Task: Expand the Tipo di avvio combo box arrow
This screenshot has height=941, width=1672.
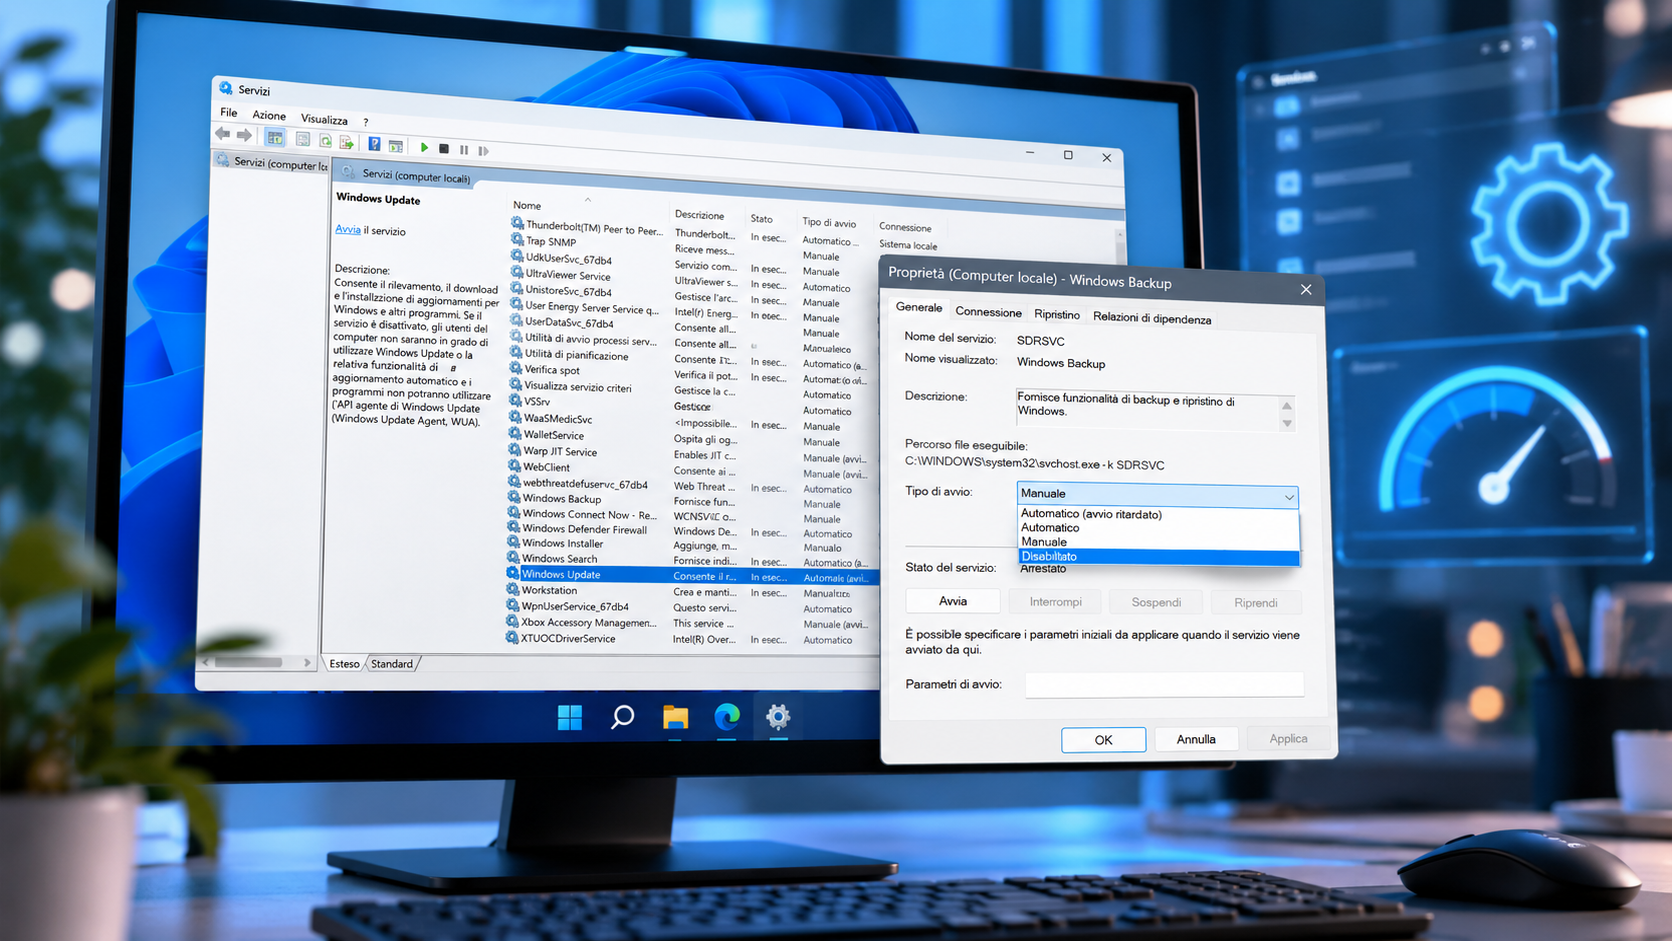Action: point(1289,496)
